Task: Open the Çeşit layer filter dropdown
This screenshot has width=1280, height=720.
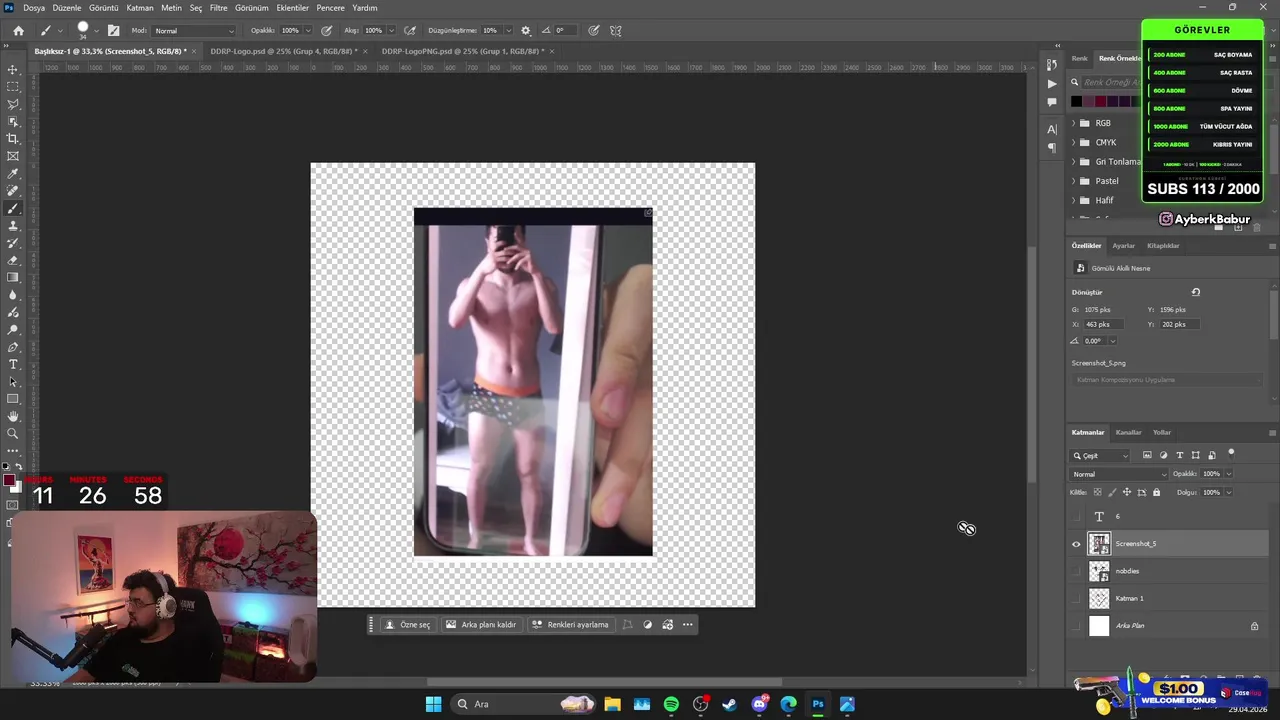Action: click(1100, 455)
